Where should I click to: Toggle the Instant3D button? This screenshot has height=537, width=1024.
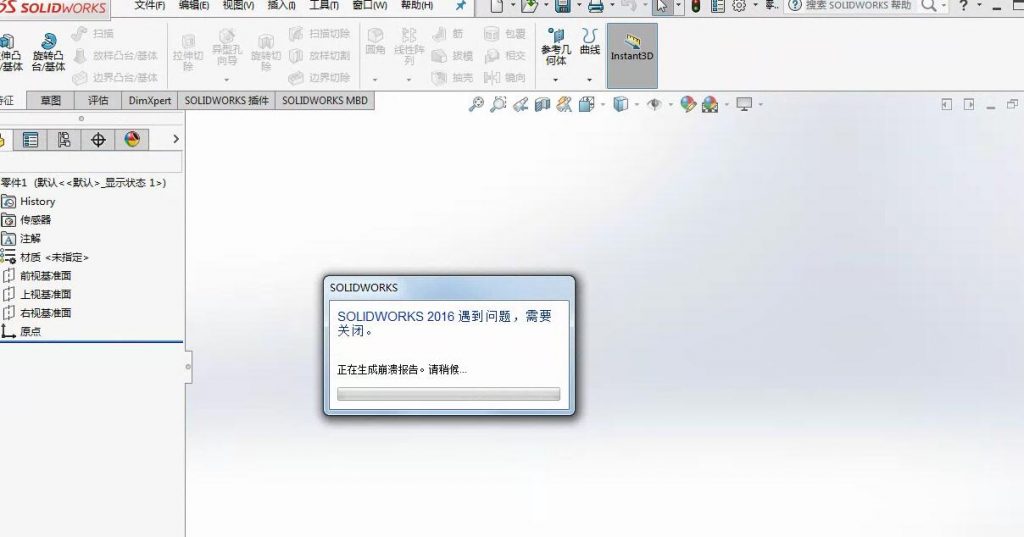pos(632,56)
